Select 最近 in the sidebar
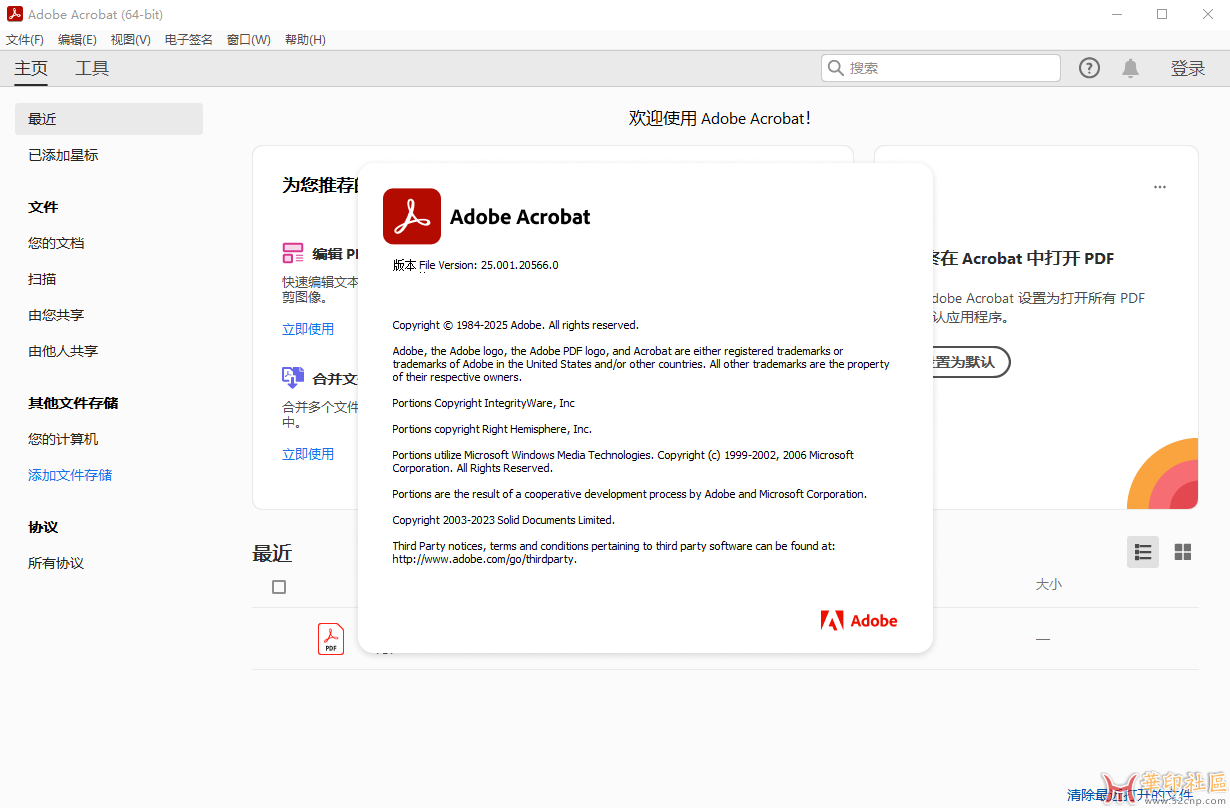 (x=109, y=119)
